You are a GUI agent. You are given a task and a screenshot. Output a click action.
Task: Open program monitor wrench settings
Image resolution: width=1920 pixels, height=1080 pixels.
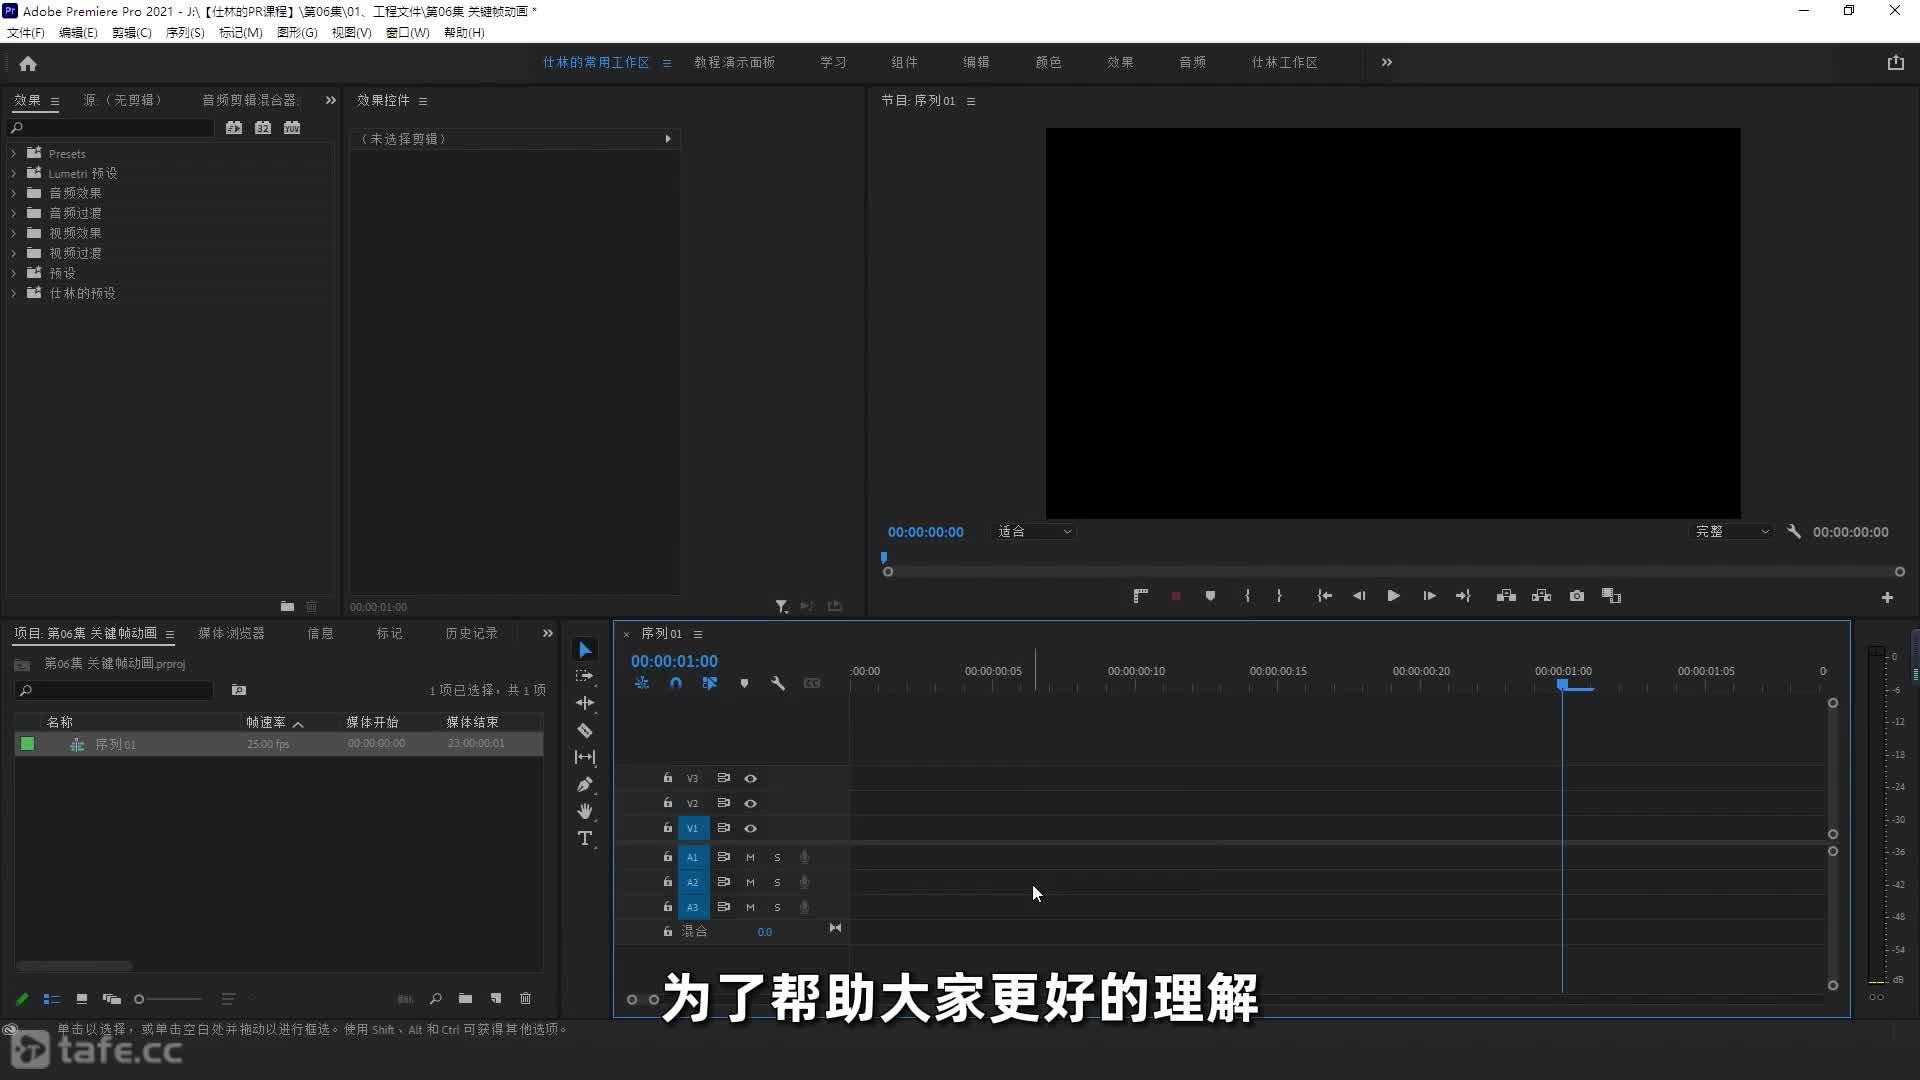(x=1794, y=532)
